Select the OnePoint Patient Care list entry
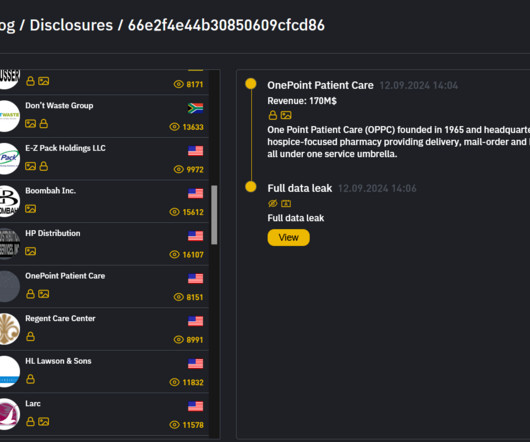Image resolution: width=530 pixels, height=442 pixels. click(104, 287)
